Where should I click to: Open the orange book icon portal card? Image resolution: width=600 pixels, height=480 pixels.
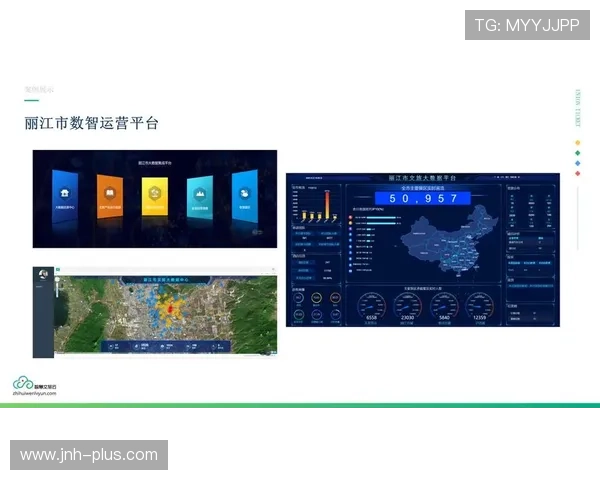point(110,196)
